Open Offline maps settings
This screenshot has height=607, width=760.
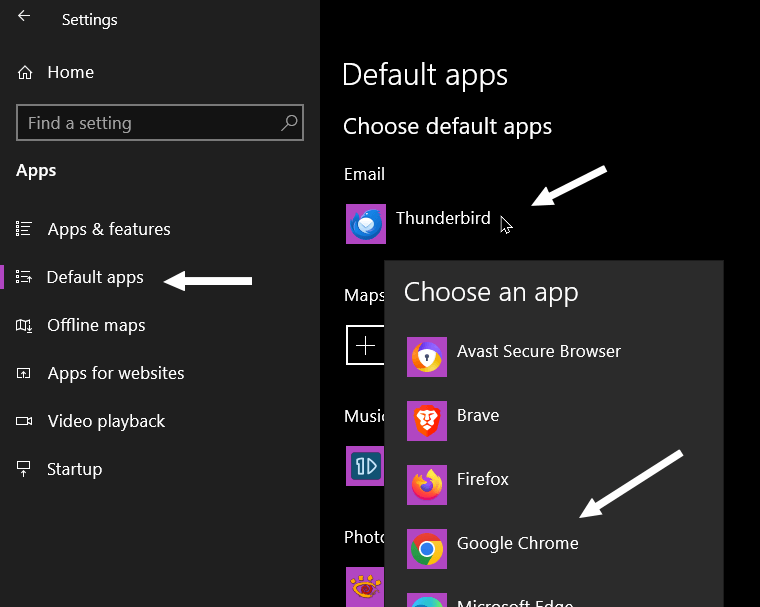pyautogui.click(x=96, y=325)
